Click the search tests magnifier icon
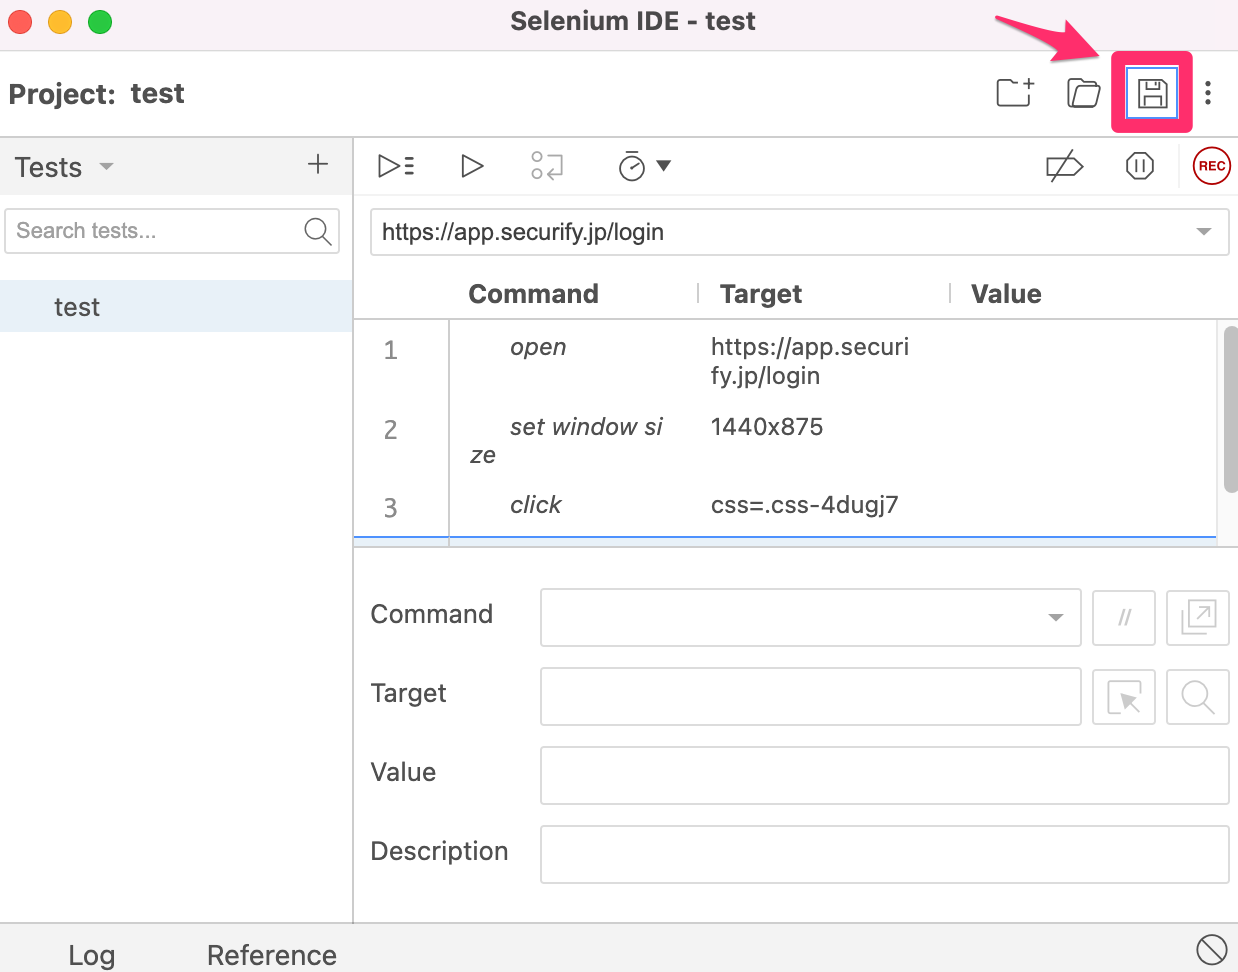1238x972 pixels. coord(318,231)
